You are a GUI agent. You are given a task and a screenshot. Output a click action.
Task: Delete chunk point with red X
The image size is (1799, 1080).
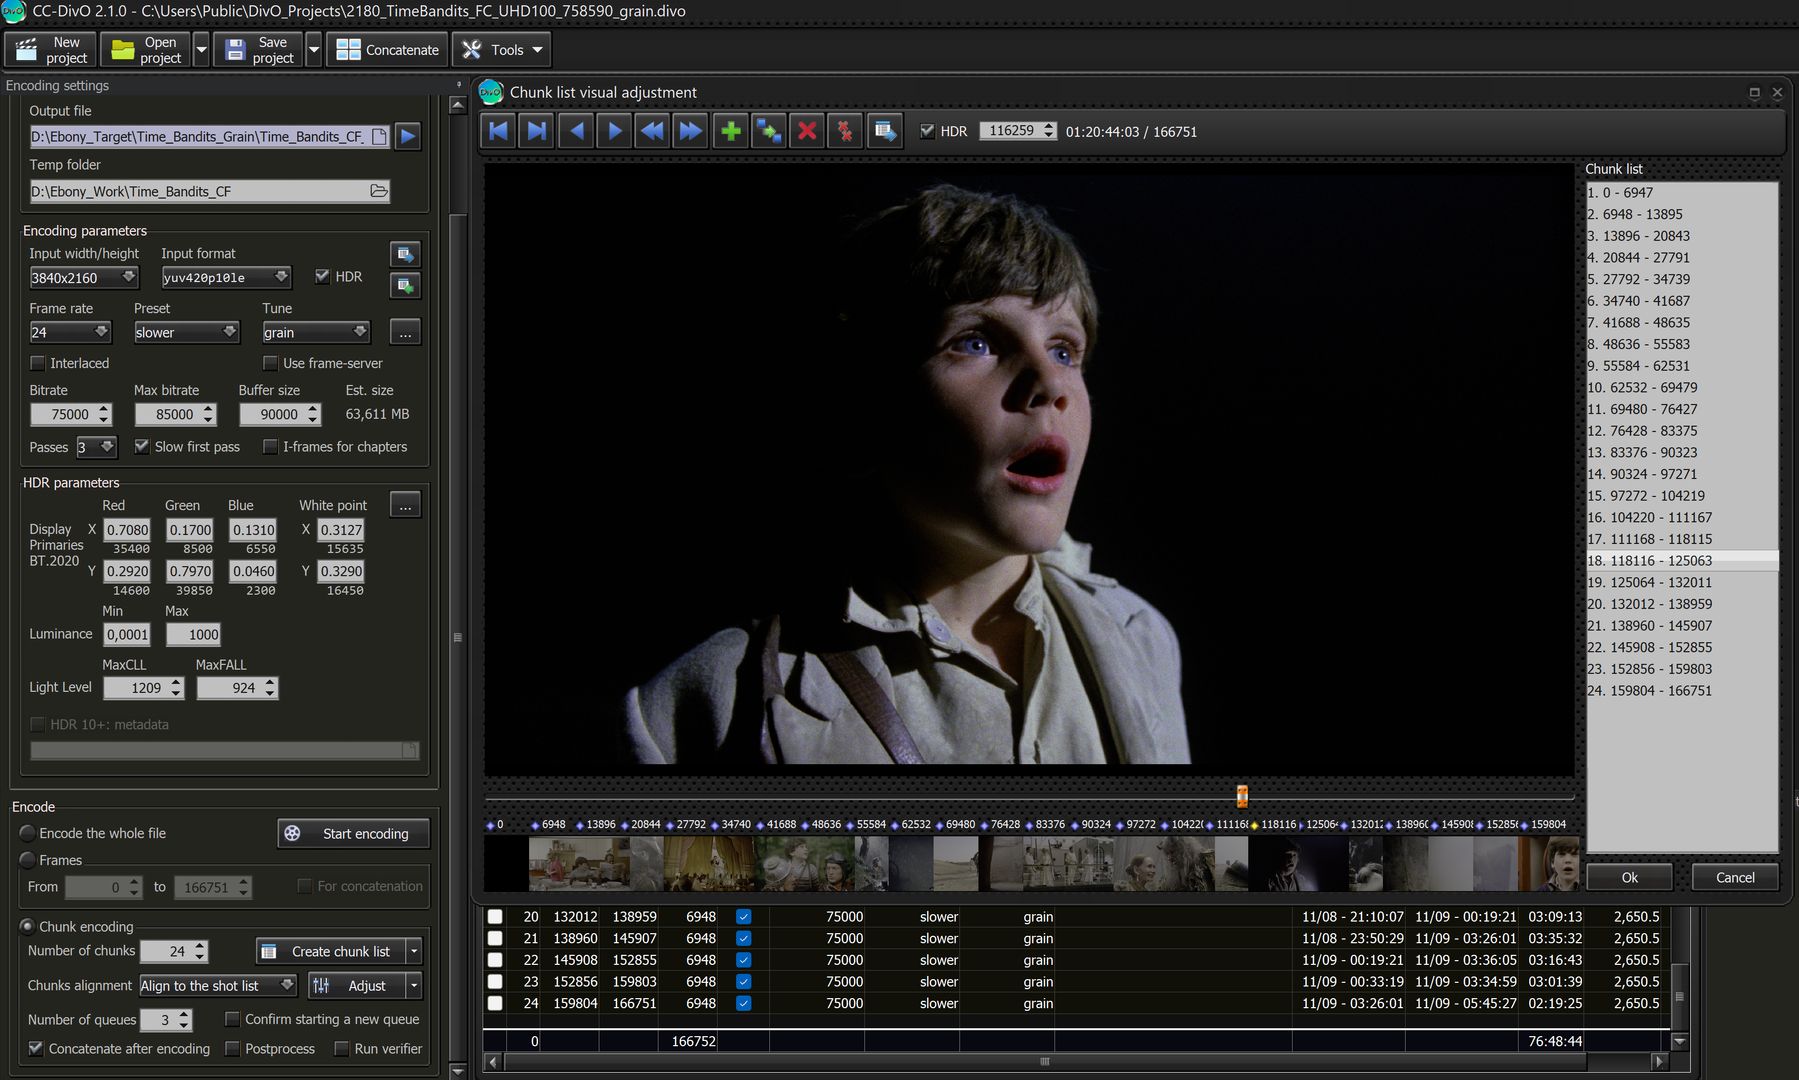click(x=807, y=131)
